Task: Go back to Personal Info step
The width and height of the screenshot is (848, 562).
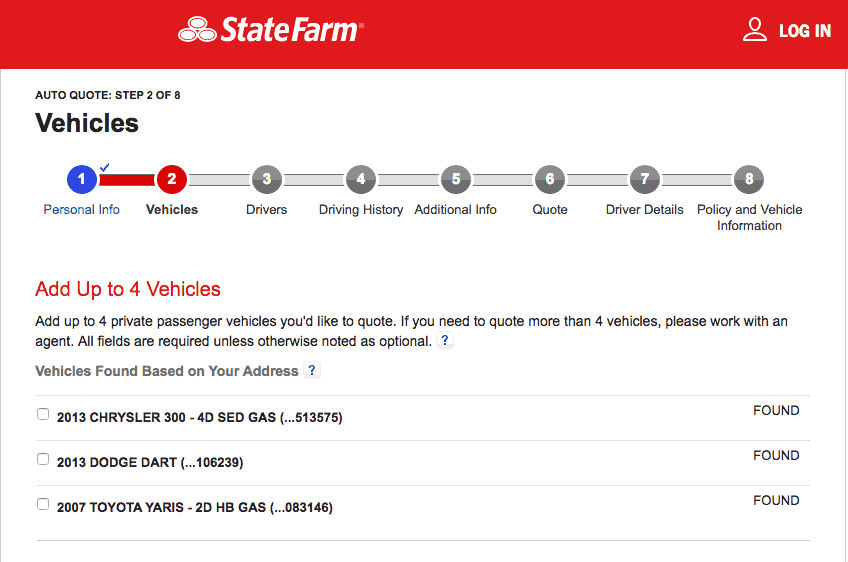Action: click(82, 210)
